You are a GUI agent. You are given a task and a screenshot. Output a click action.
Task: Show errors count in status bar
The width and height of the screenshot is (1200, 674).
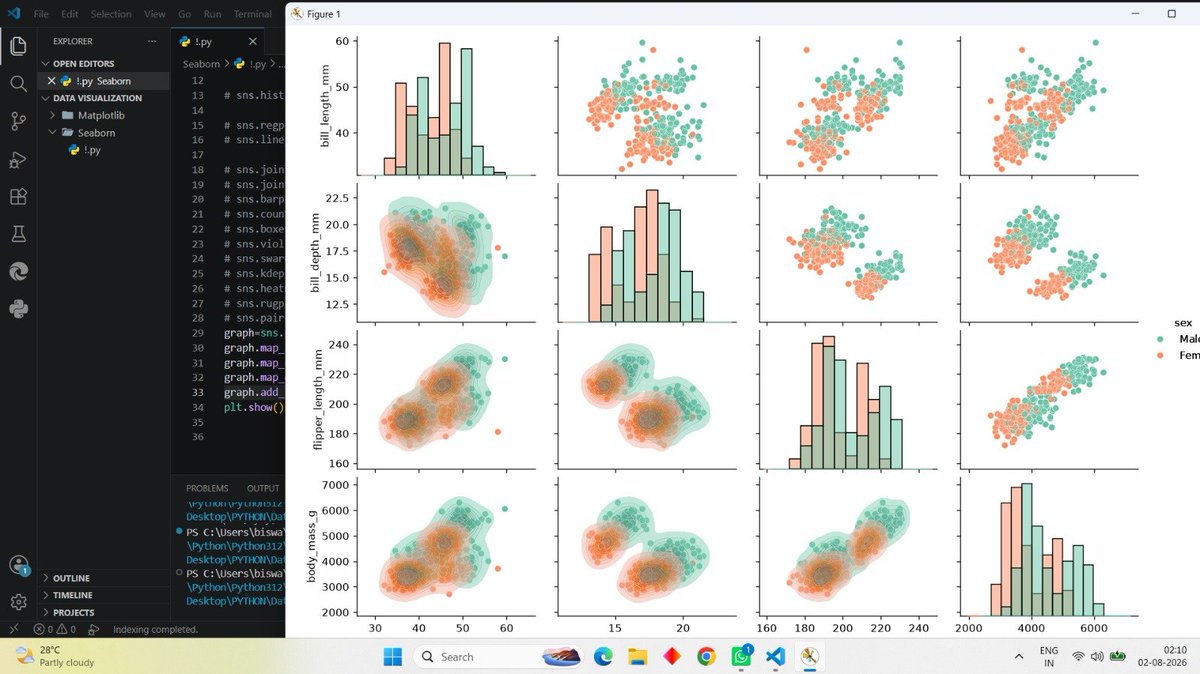pyautogui.click(x=42, y=629)
